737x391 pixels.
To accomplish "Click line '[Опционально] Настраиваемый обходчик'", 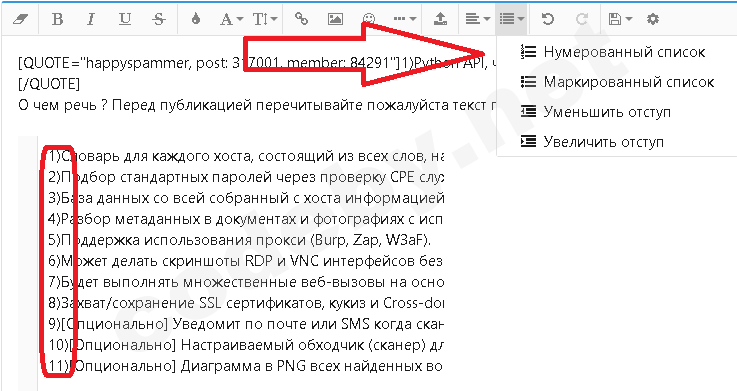I will (x=246, y=345).
